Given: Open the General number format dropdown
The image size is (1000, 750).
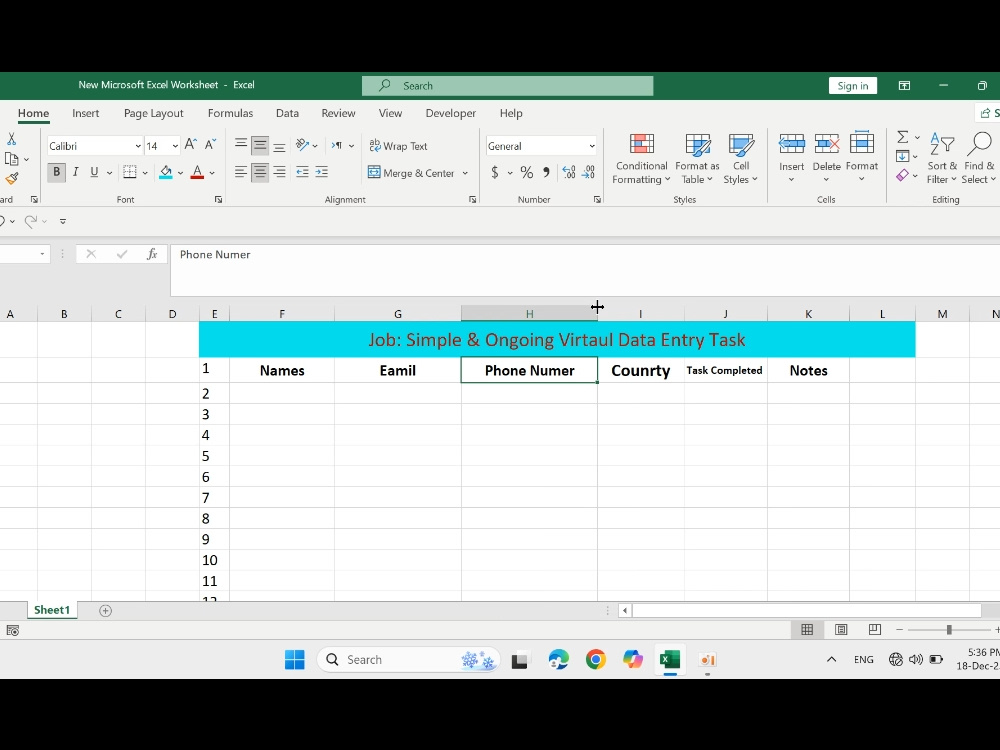Looking at the screenshot, I should coord(592,146).
